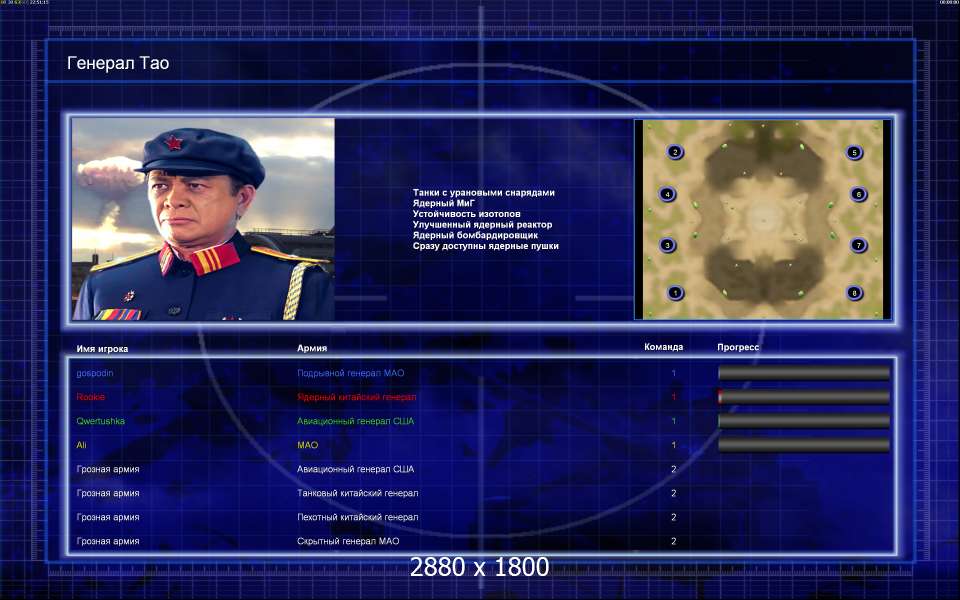The width and height of the screenshot is (960, 600).
Task: Click the 'Генерал Тао' title text
Action: coord(118,63)
